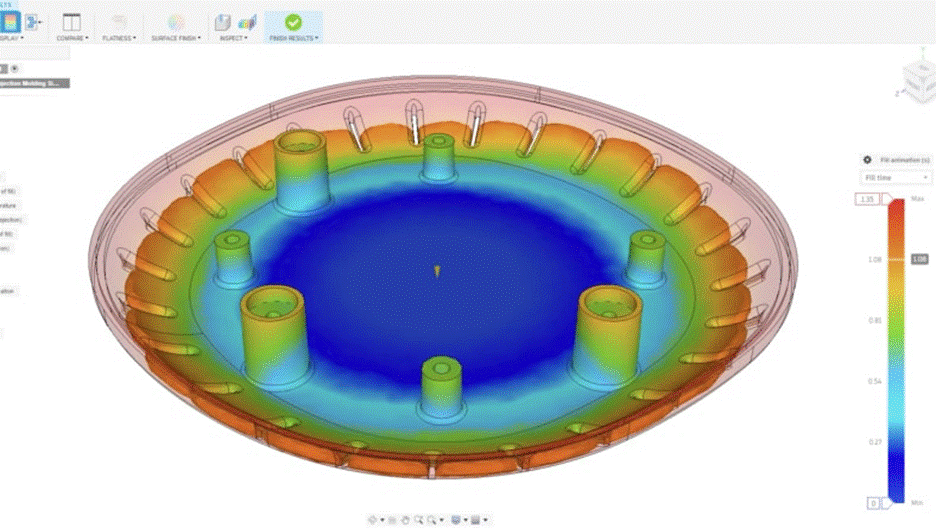
Task: Click the legend minimum value field 0
Action: click(873, 503)
